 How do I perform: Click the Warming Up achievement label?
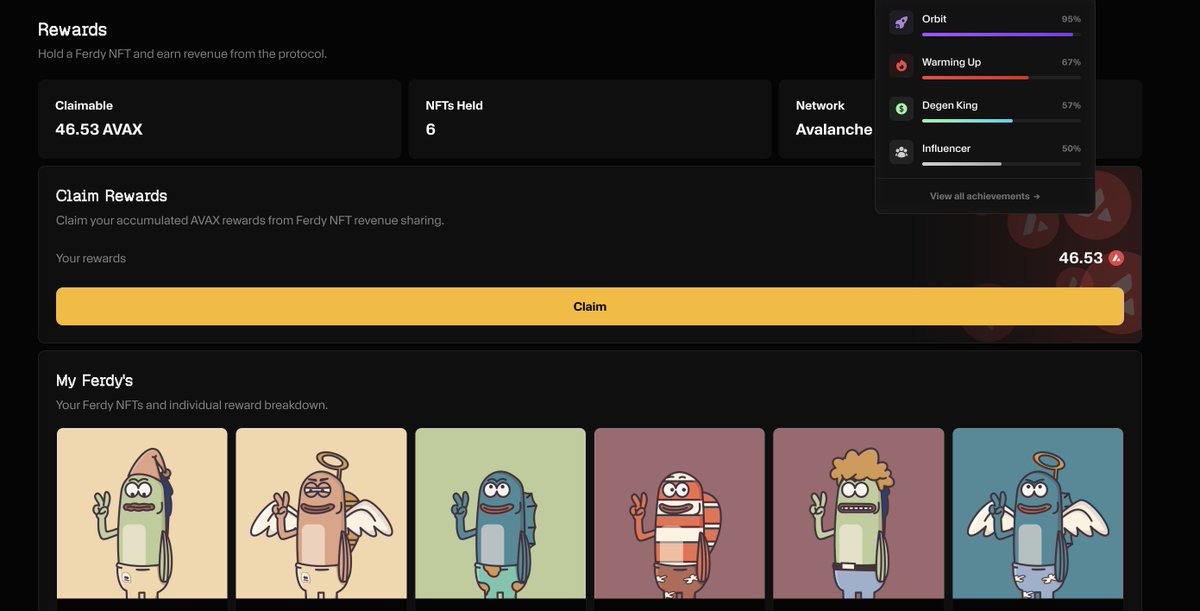pos(951,62)
